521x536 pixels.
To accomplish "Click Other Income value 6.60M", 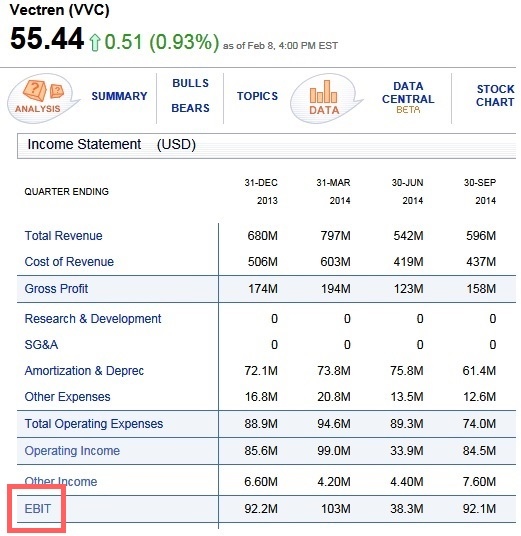I will (261, 482).
